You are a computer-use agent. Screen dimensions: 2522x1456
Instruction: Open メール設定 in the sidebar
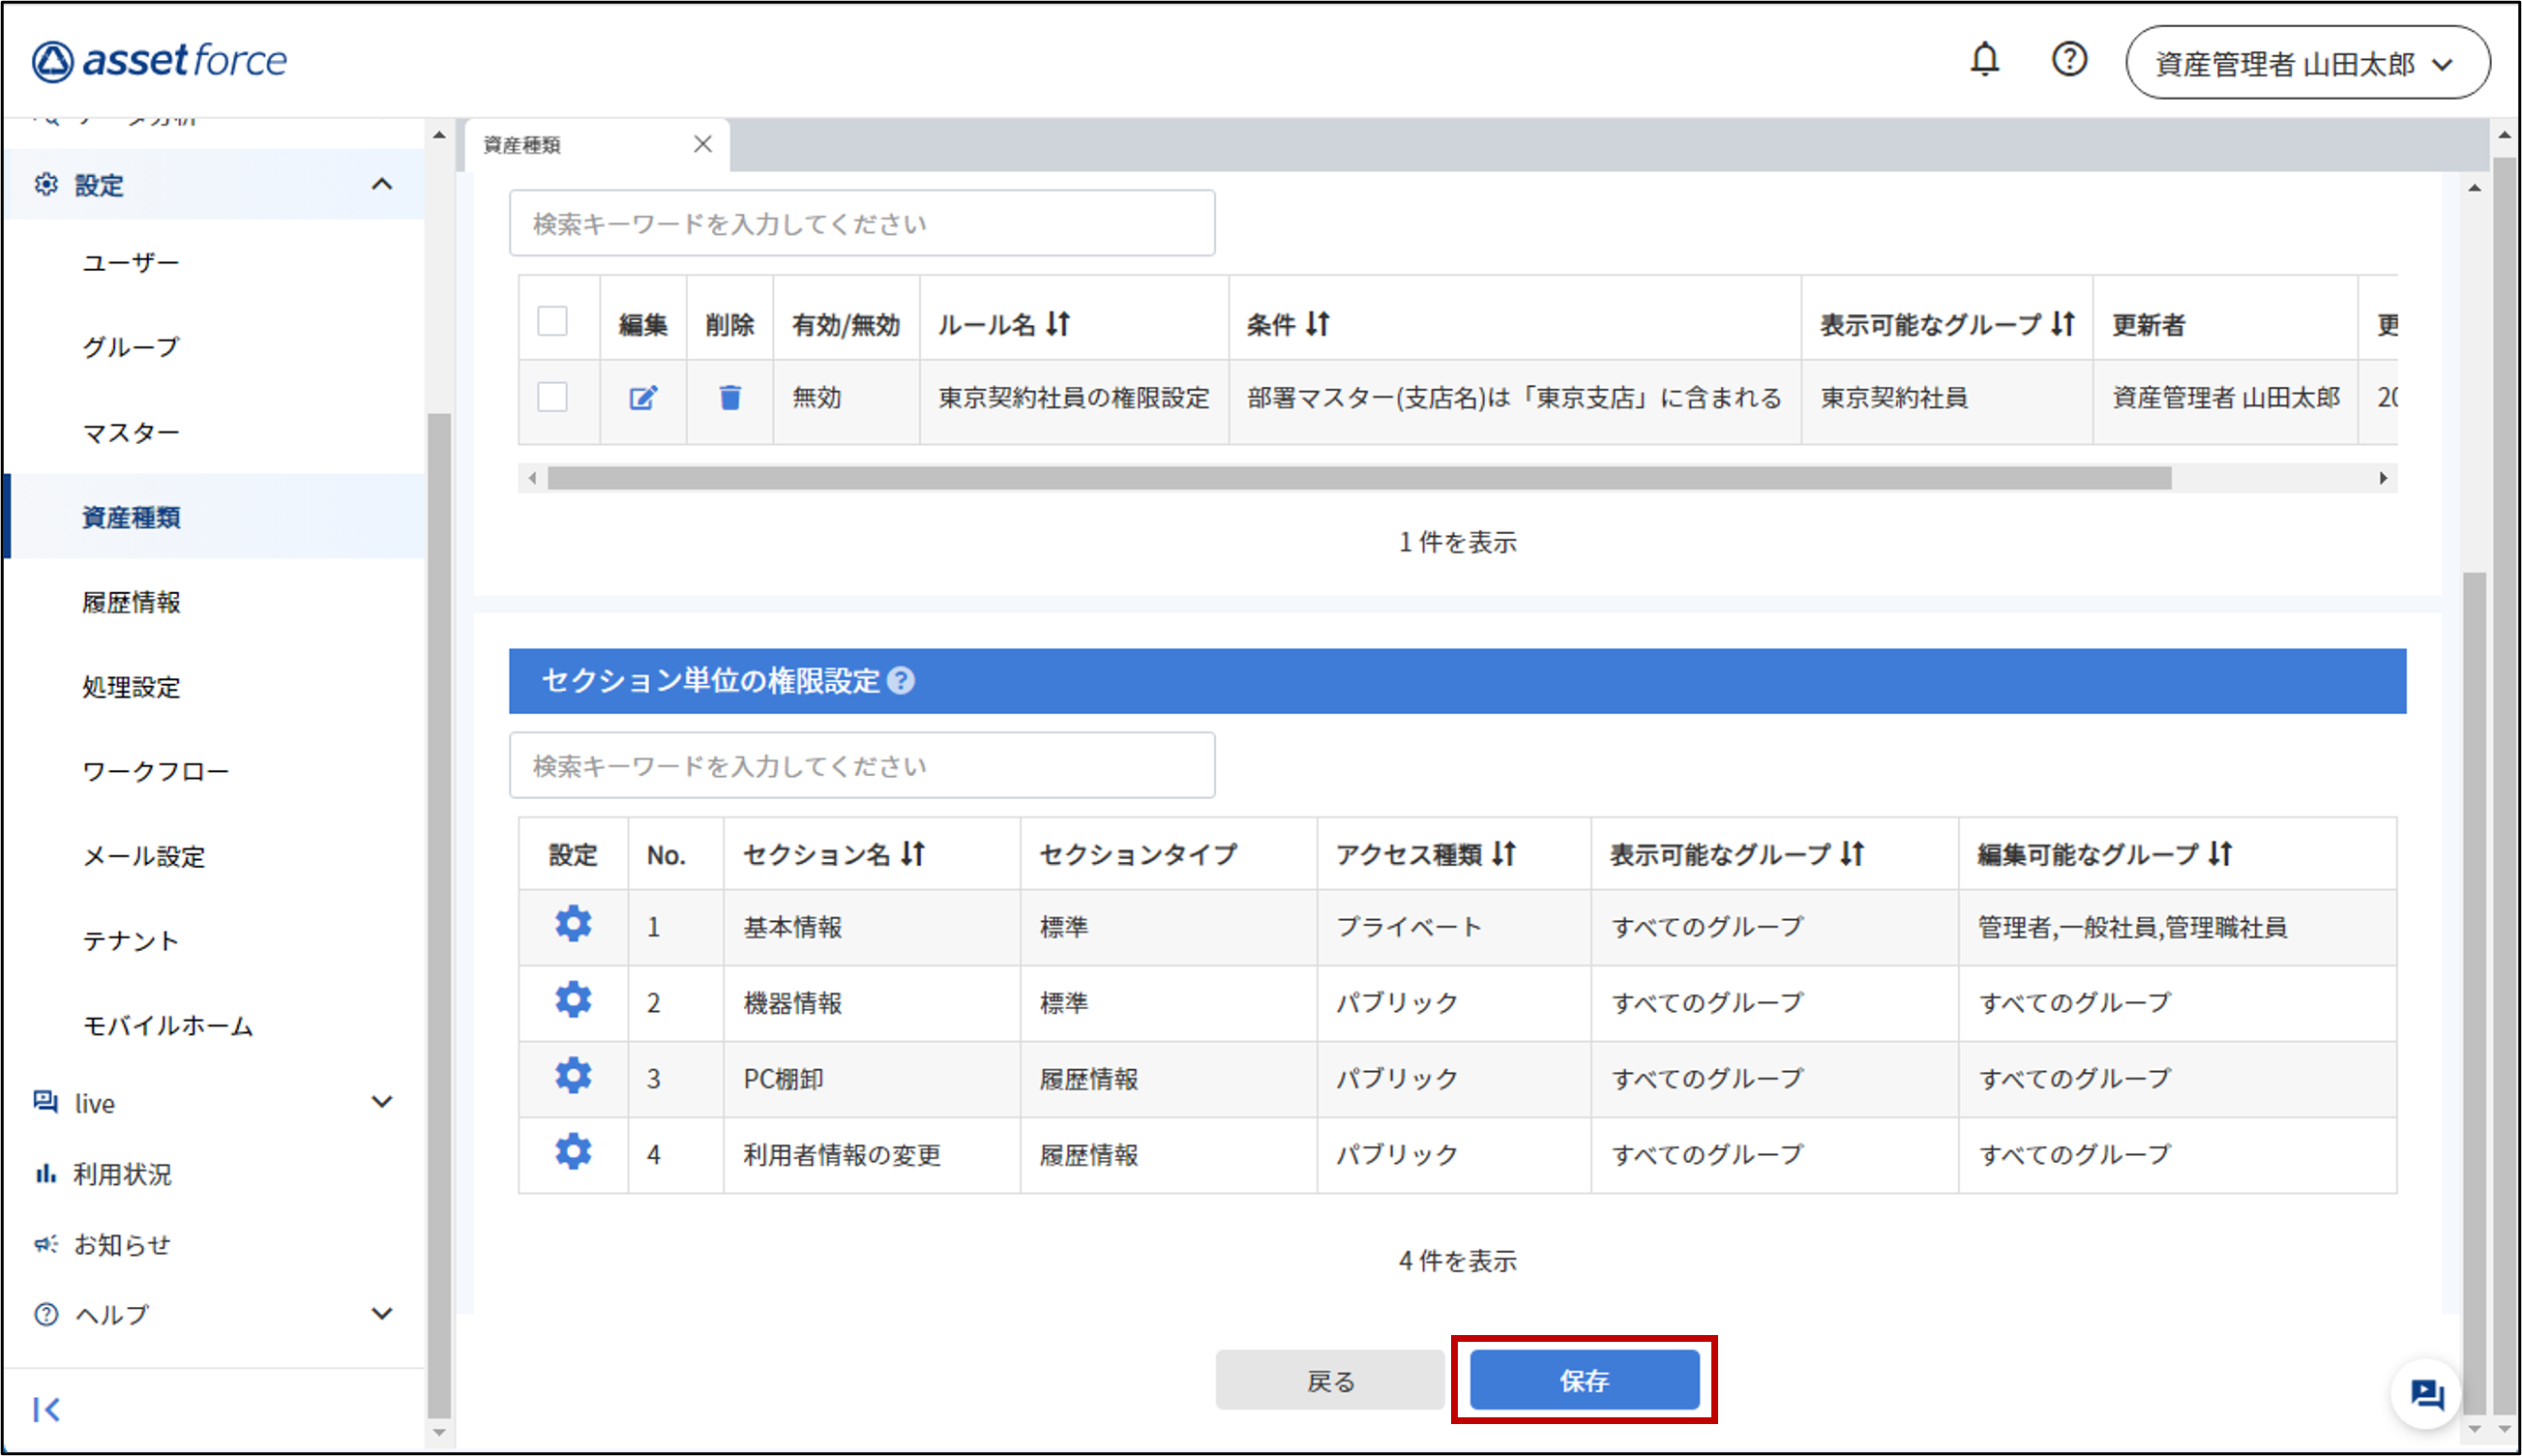[144, 856]
